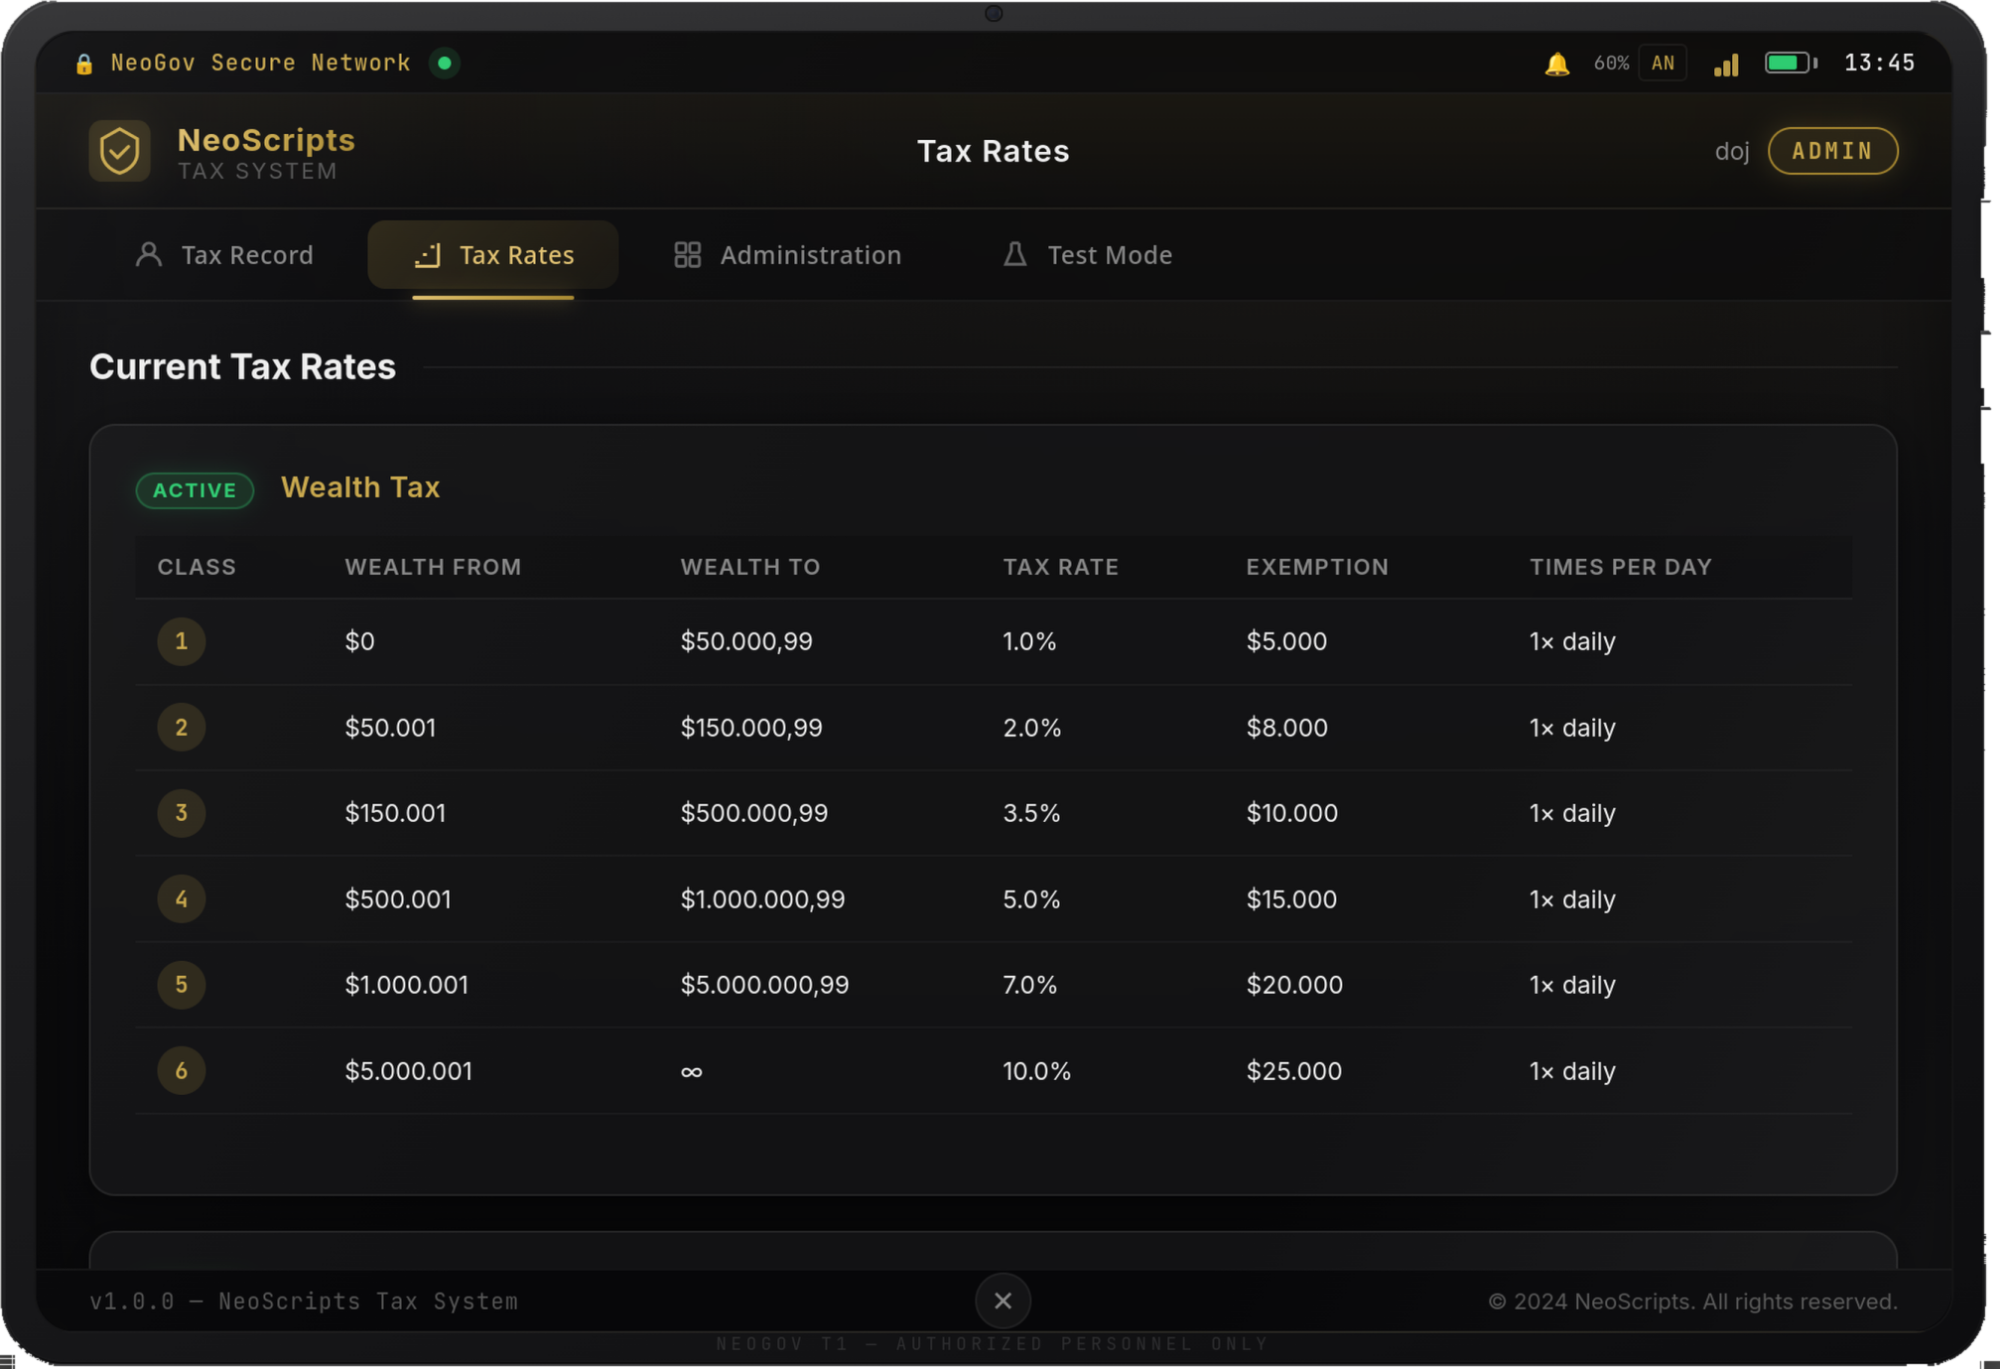The height and width of the screenshot is (1369, 2000).
Task: Open the Administration tab
Action: click(788, 255)
